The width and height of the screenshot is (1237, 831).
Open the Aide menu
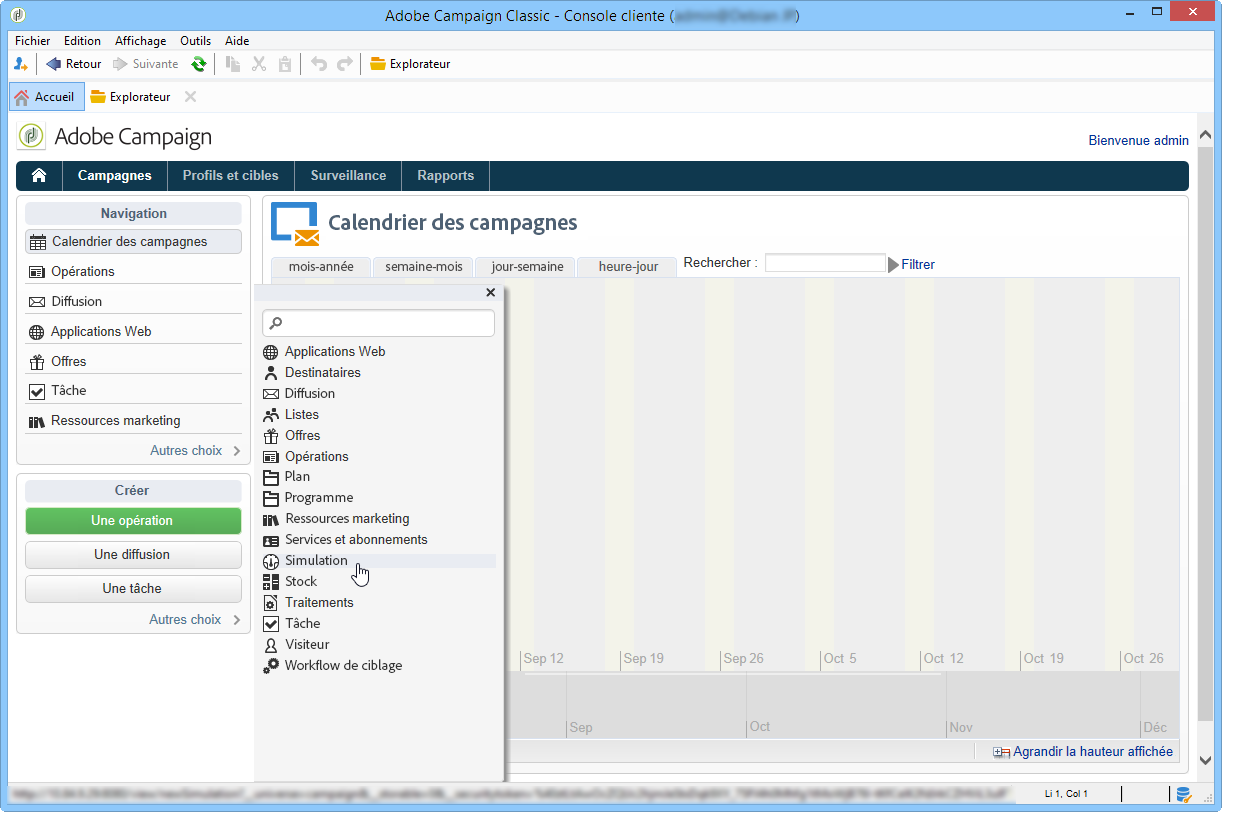pos(237,41)
